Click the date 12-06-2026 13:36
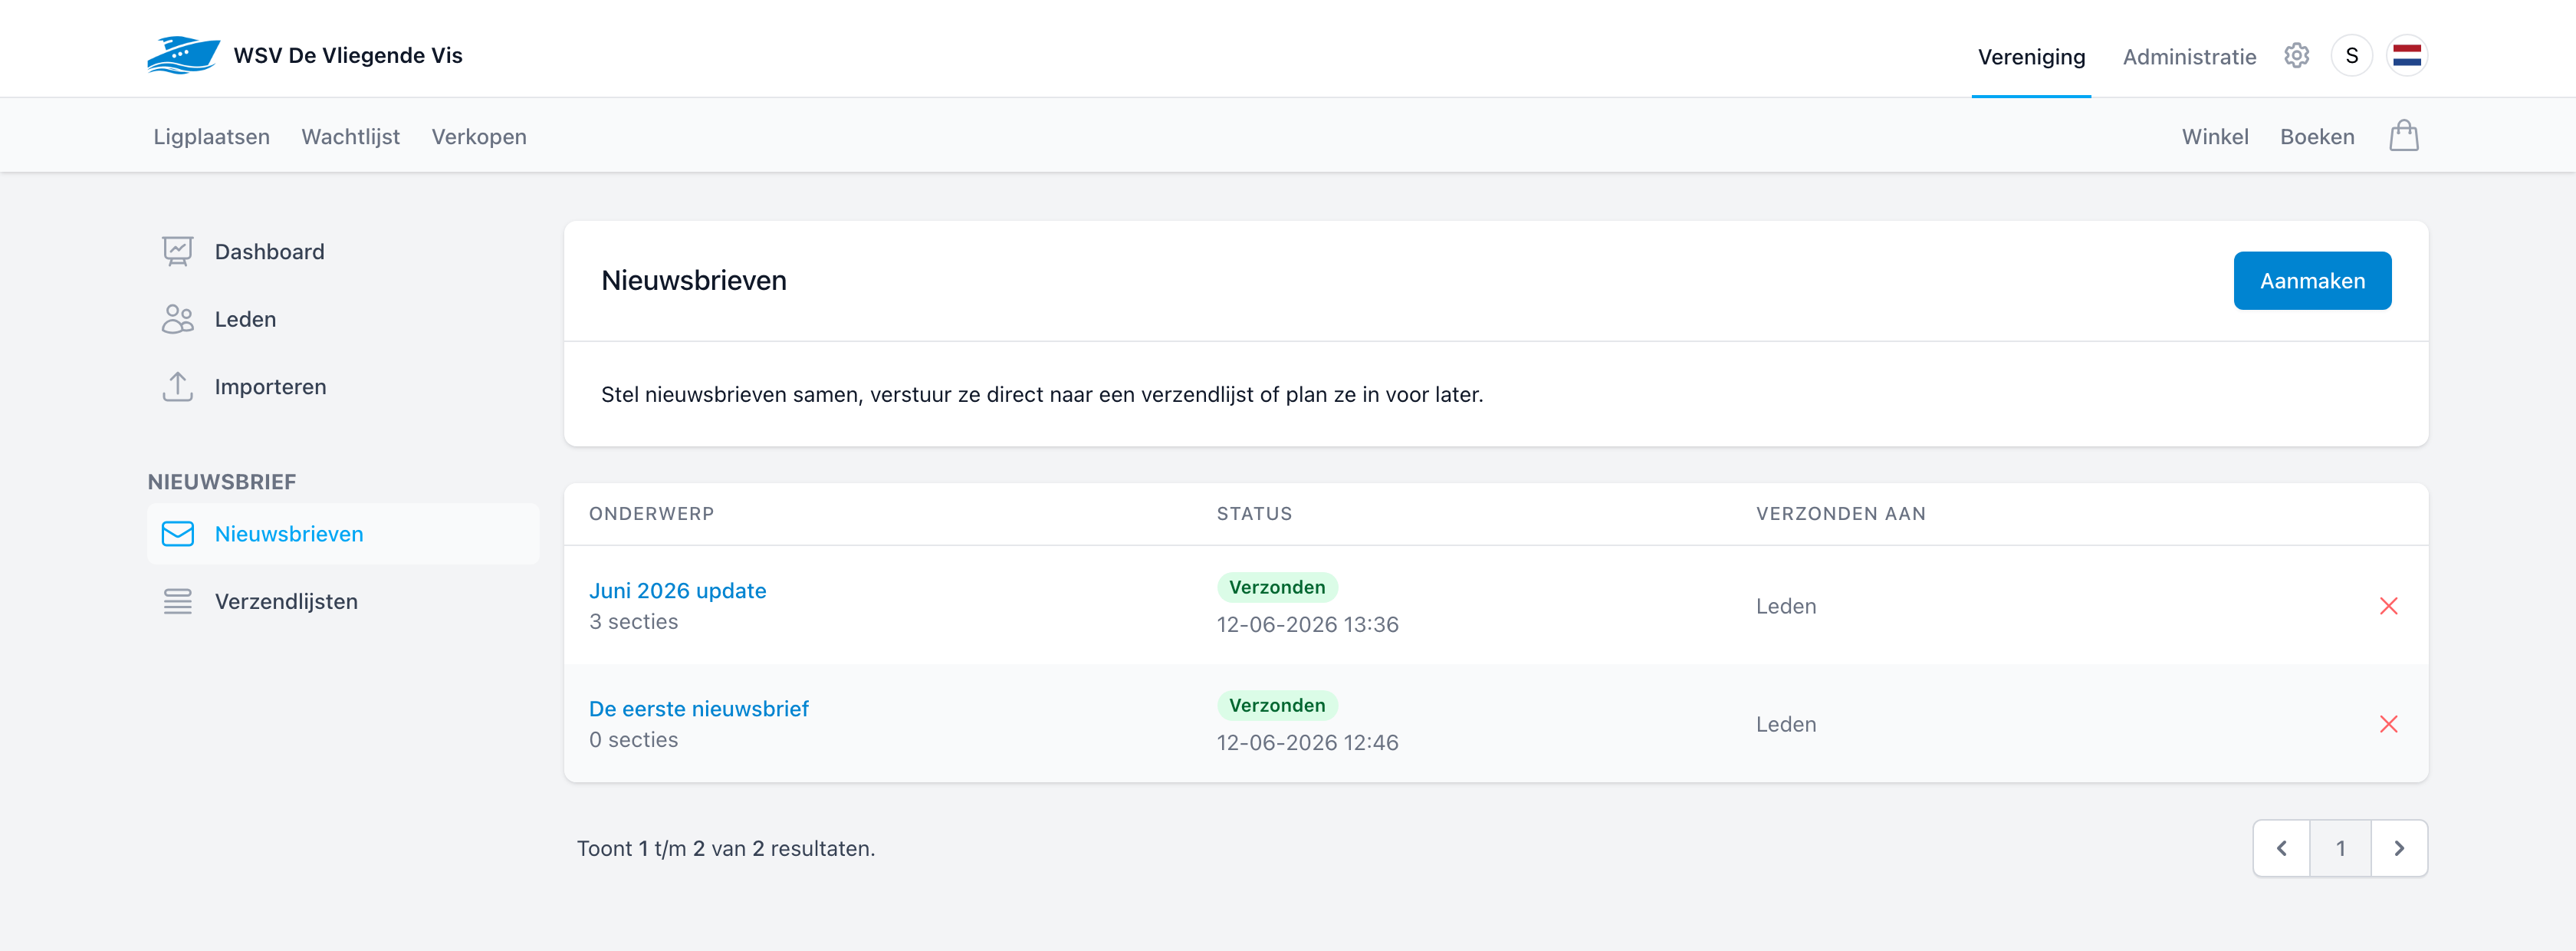 1308,625
